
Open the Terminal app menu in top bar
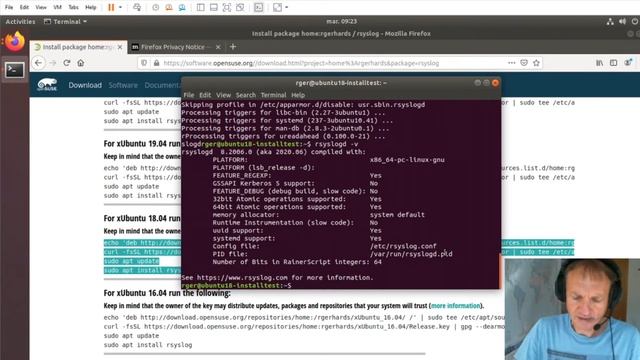pyautogui.click(x=65, y=22)
